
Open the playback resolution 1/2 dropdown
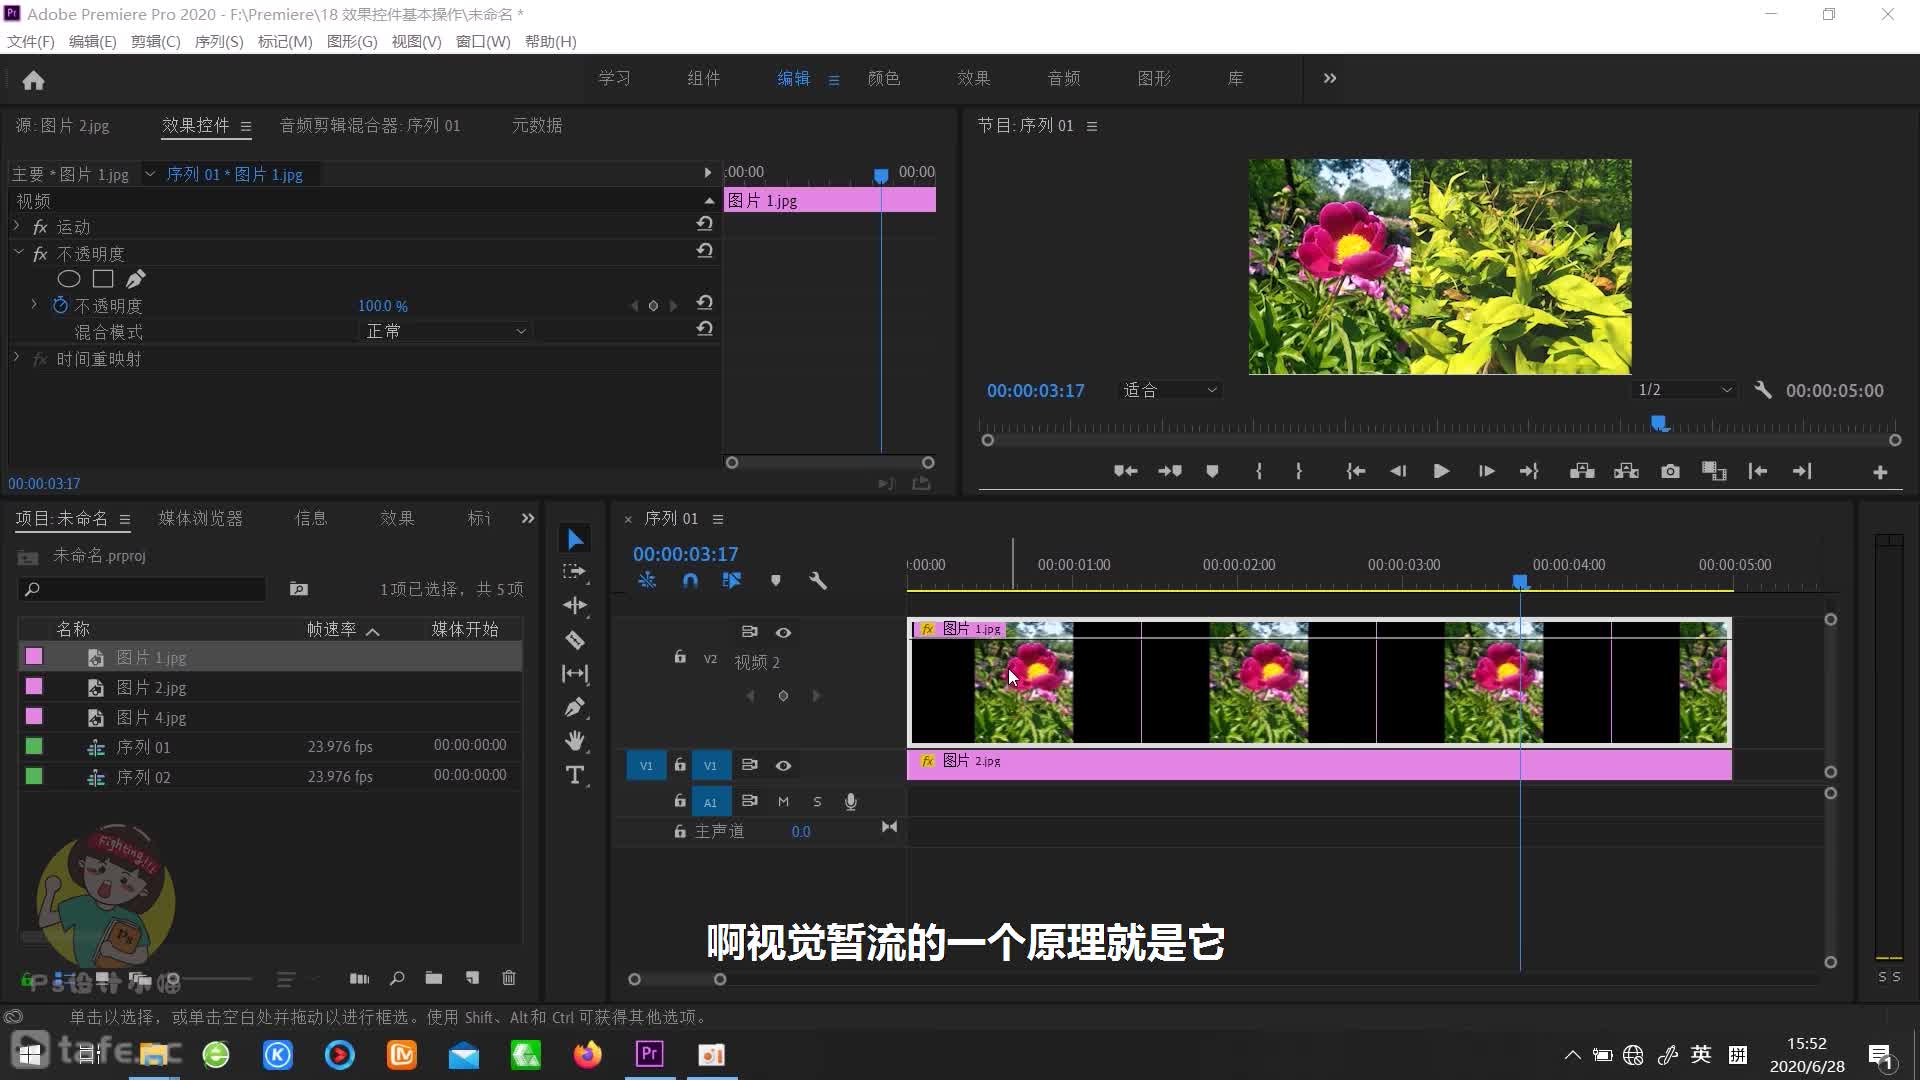1684,390
